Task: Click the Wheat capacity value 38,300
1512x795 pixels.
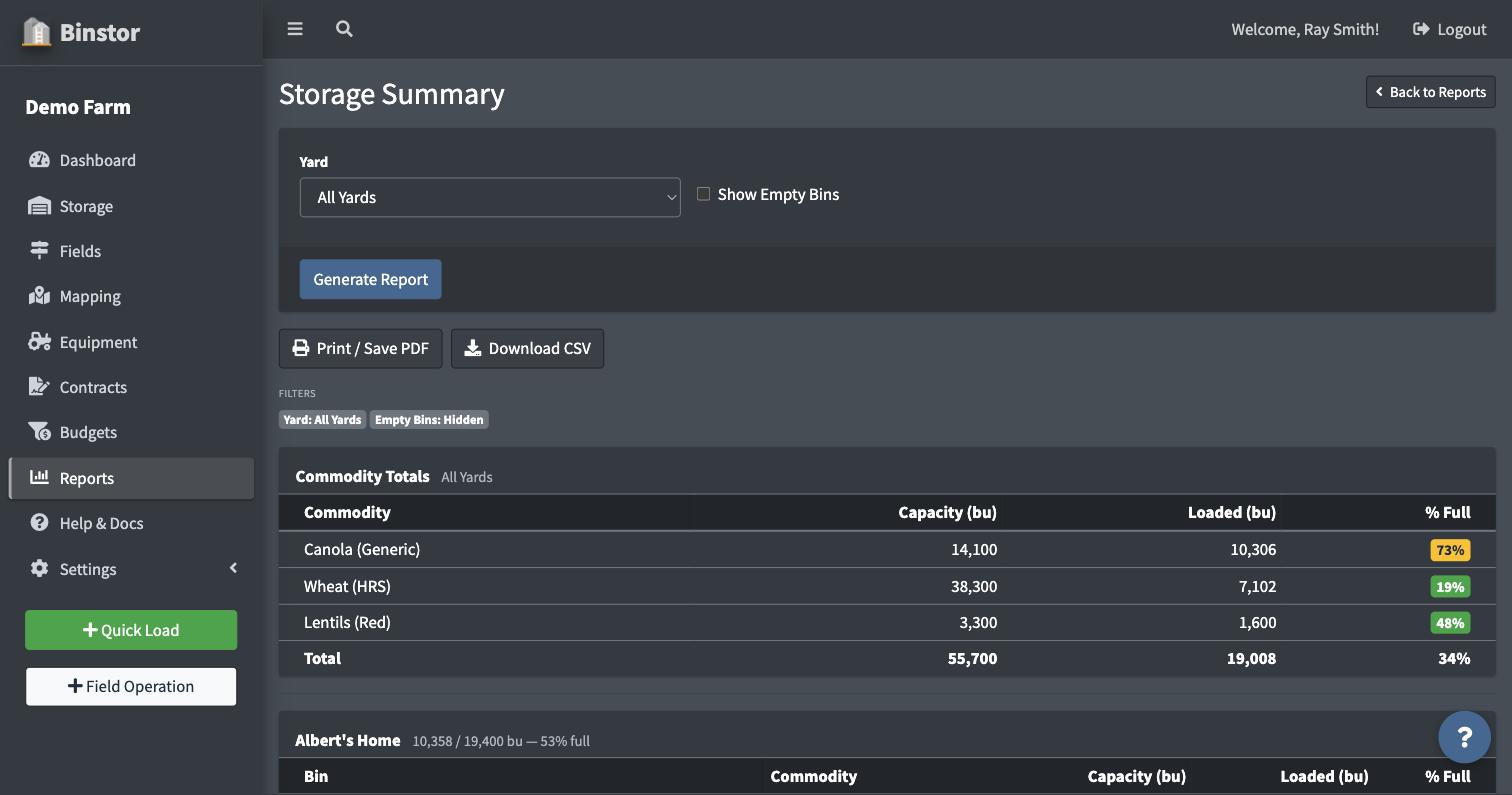Action: 974,586
